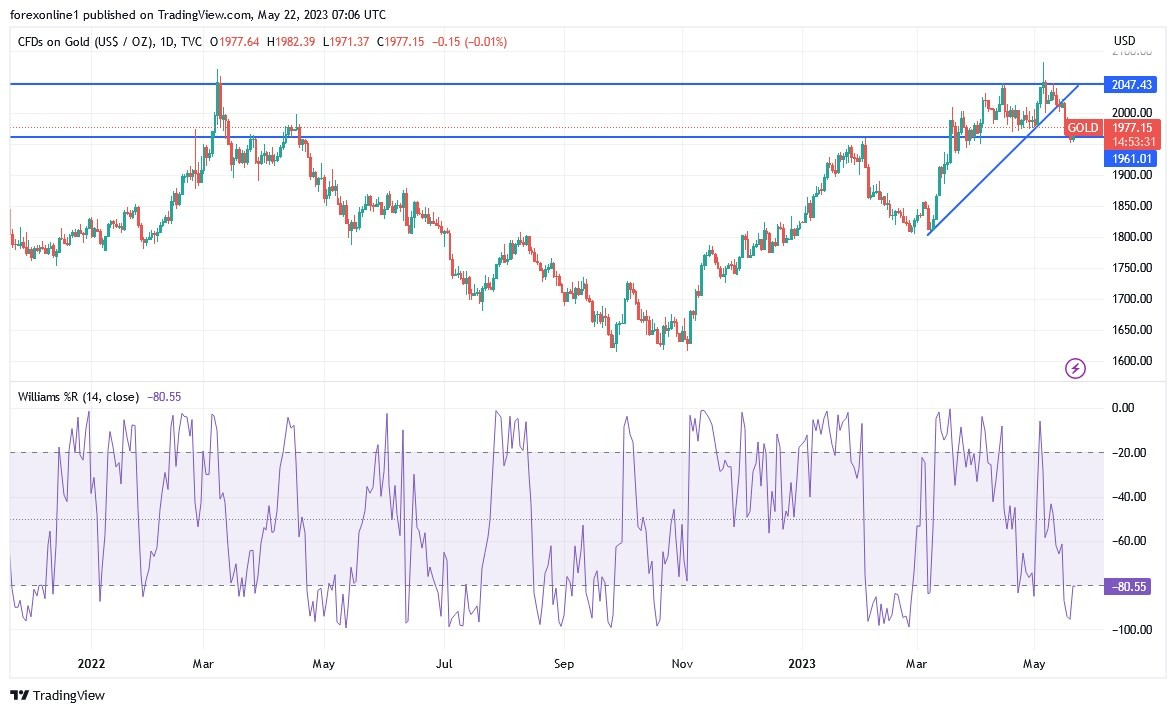Click the instant trading lightning bolt icon
The width and height of the screenshot is (1176, 713).
point(1074,368)
